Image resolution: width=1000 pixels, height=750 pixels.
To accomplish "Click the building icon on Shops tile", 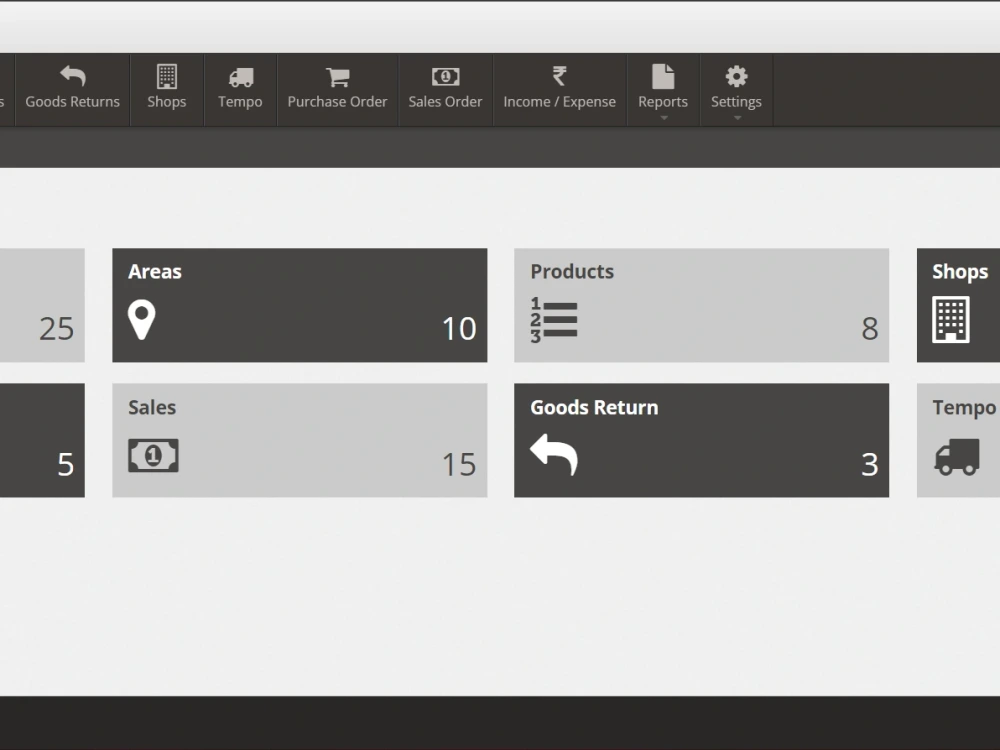I will (x=951, y=320).
